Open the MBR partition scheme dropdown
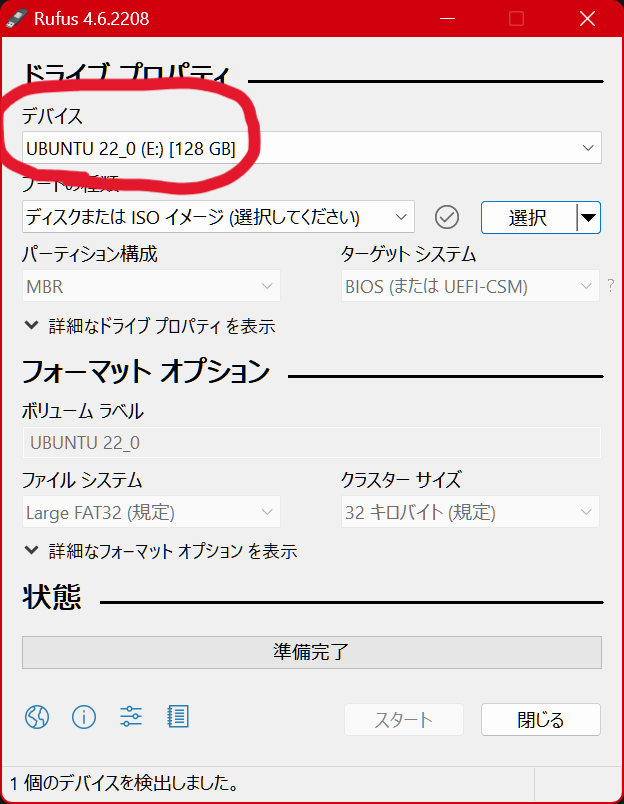Image resolution: width=624 pixels, height=804 pixels. tap(151, 286)
